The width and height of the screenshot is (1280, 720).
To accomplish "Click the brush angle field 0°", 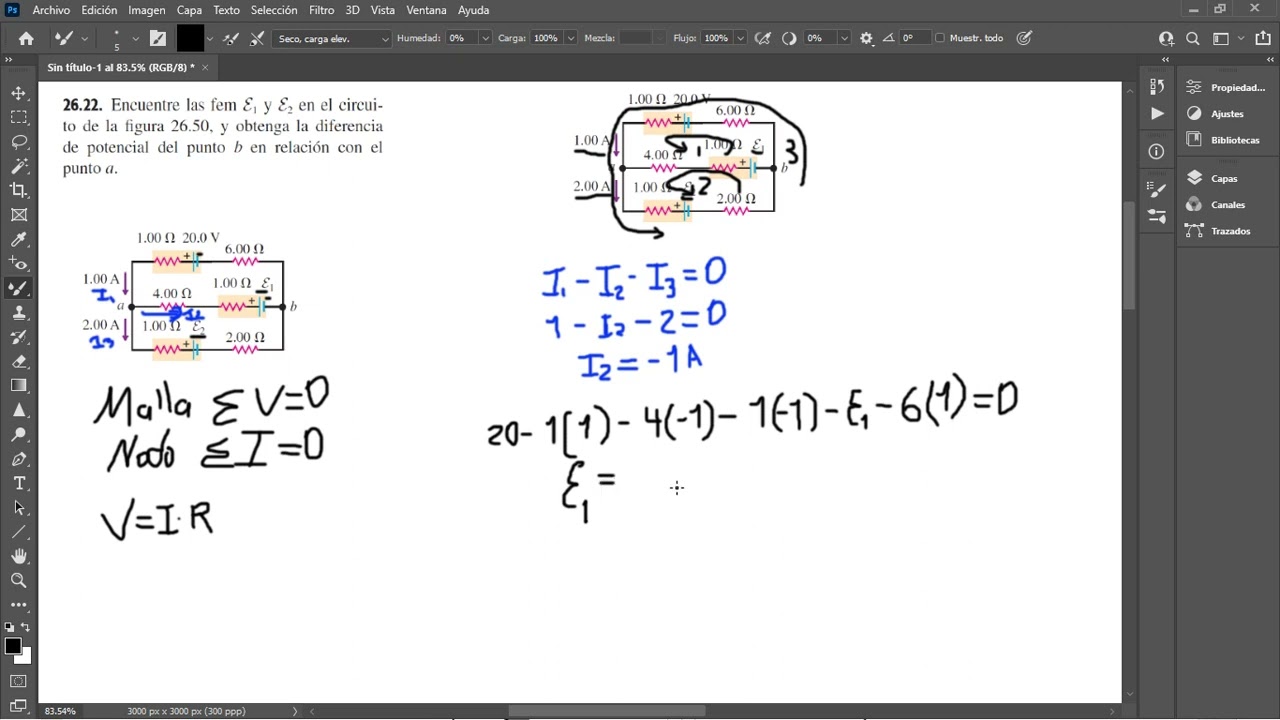I will tap(914, 38).
